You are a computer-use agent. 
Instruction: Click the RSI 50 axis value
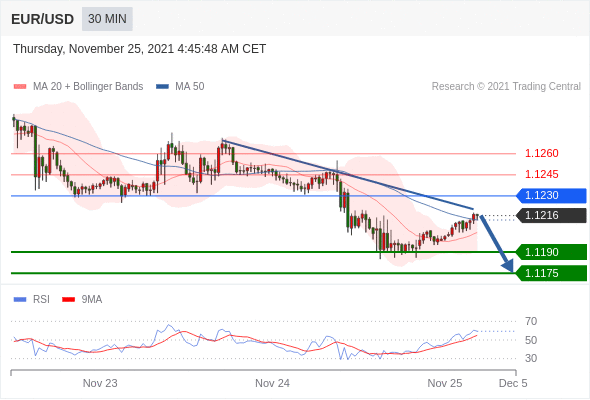coord(531,340)
